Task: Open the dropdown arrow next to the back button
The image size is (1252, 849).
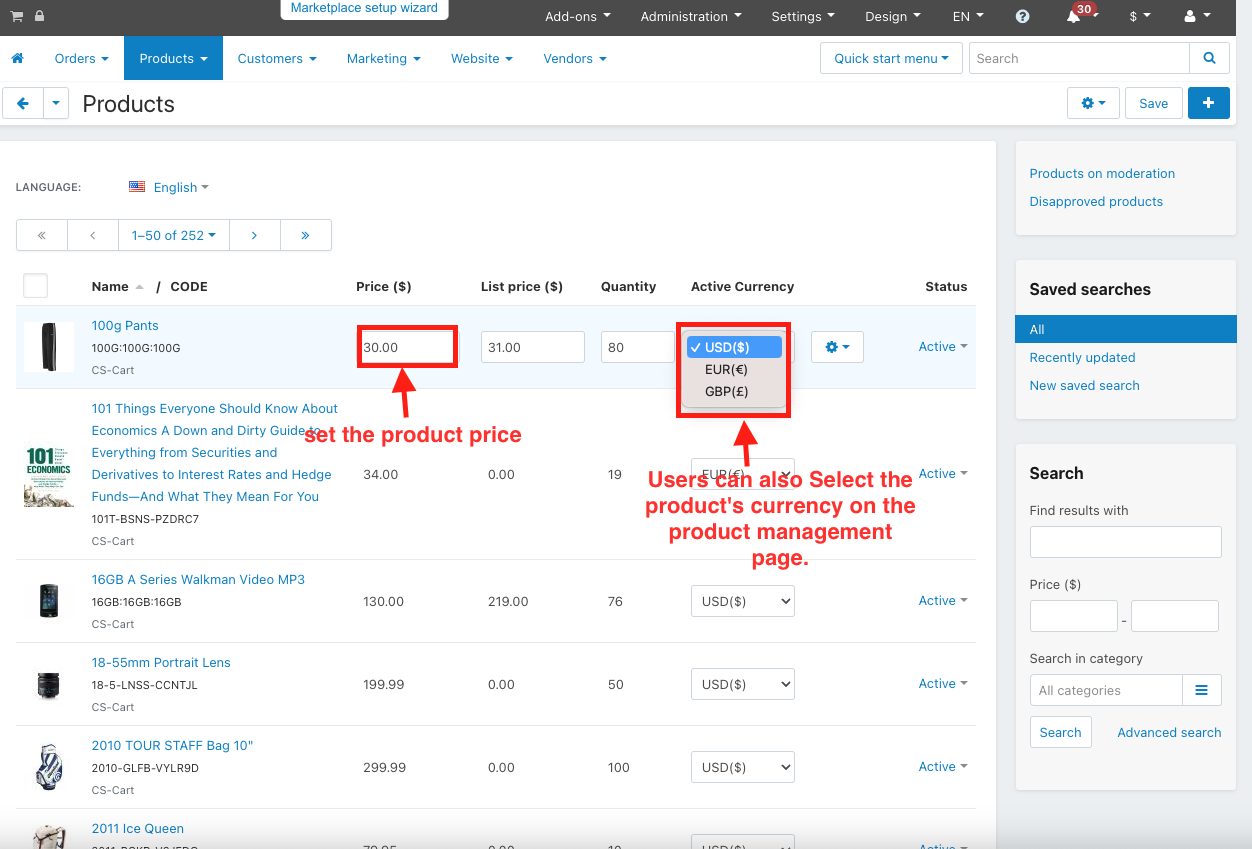Action: (x=55, y=103)
